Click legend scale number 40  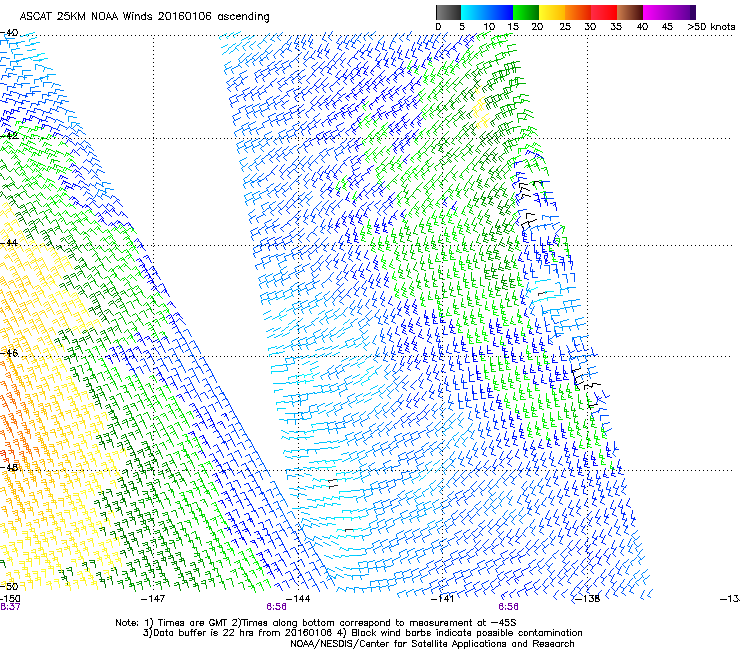click(x=642, y=26)
